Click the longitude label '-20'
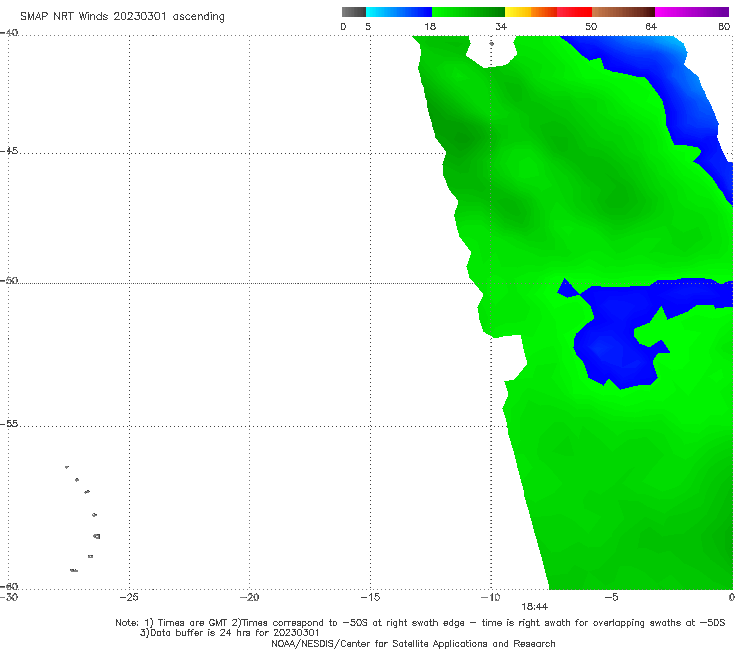This screenshot has height=650, width=740. pos(250,597)
